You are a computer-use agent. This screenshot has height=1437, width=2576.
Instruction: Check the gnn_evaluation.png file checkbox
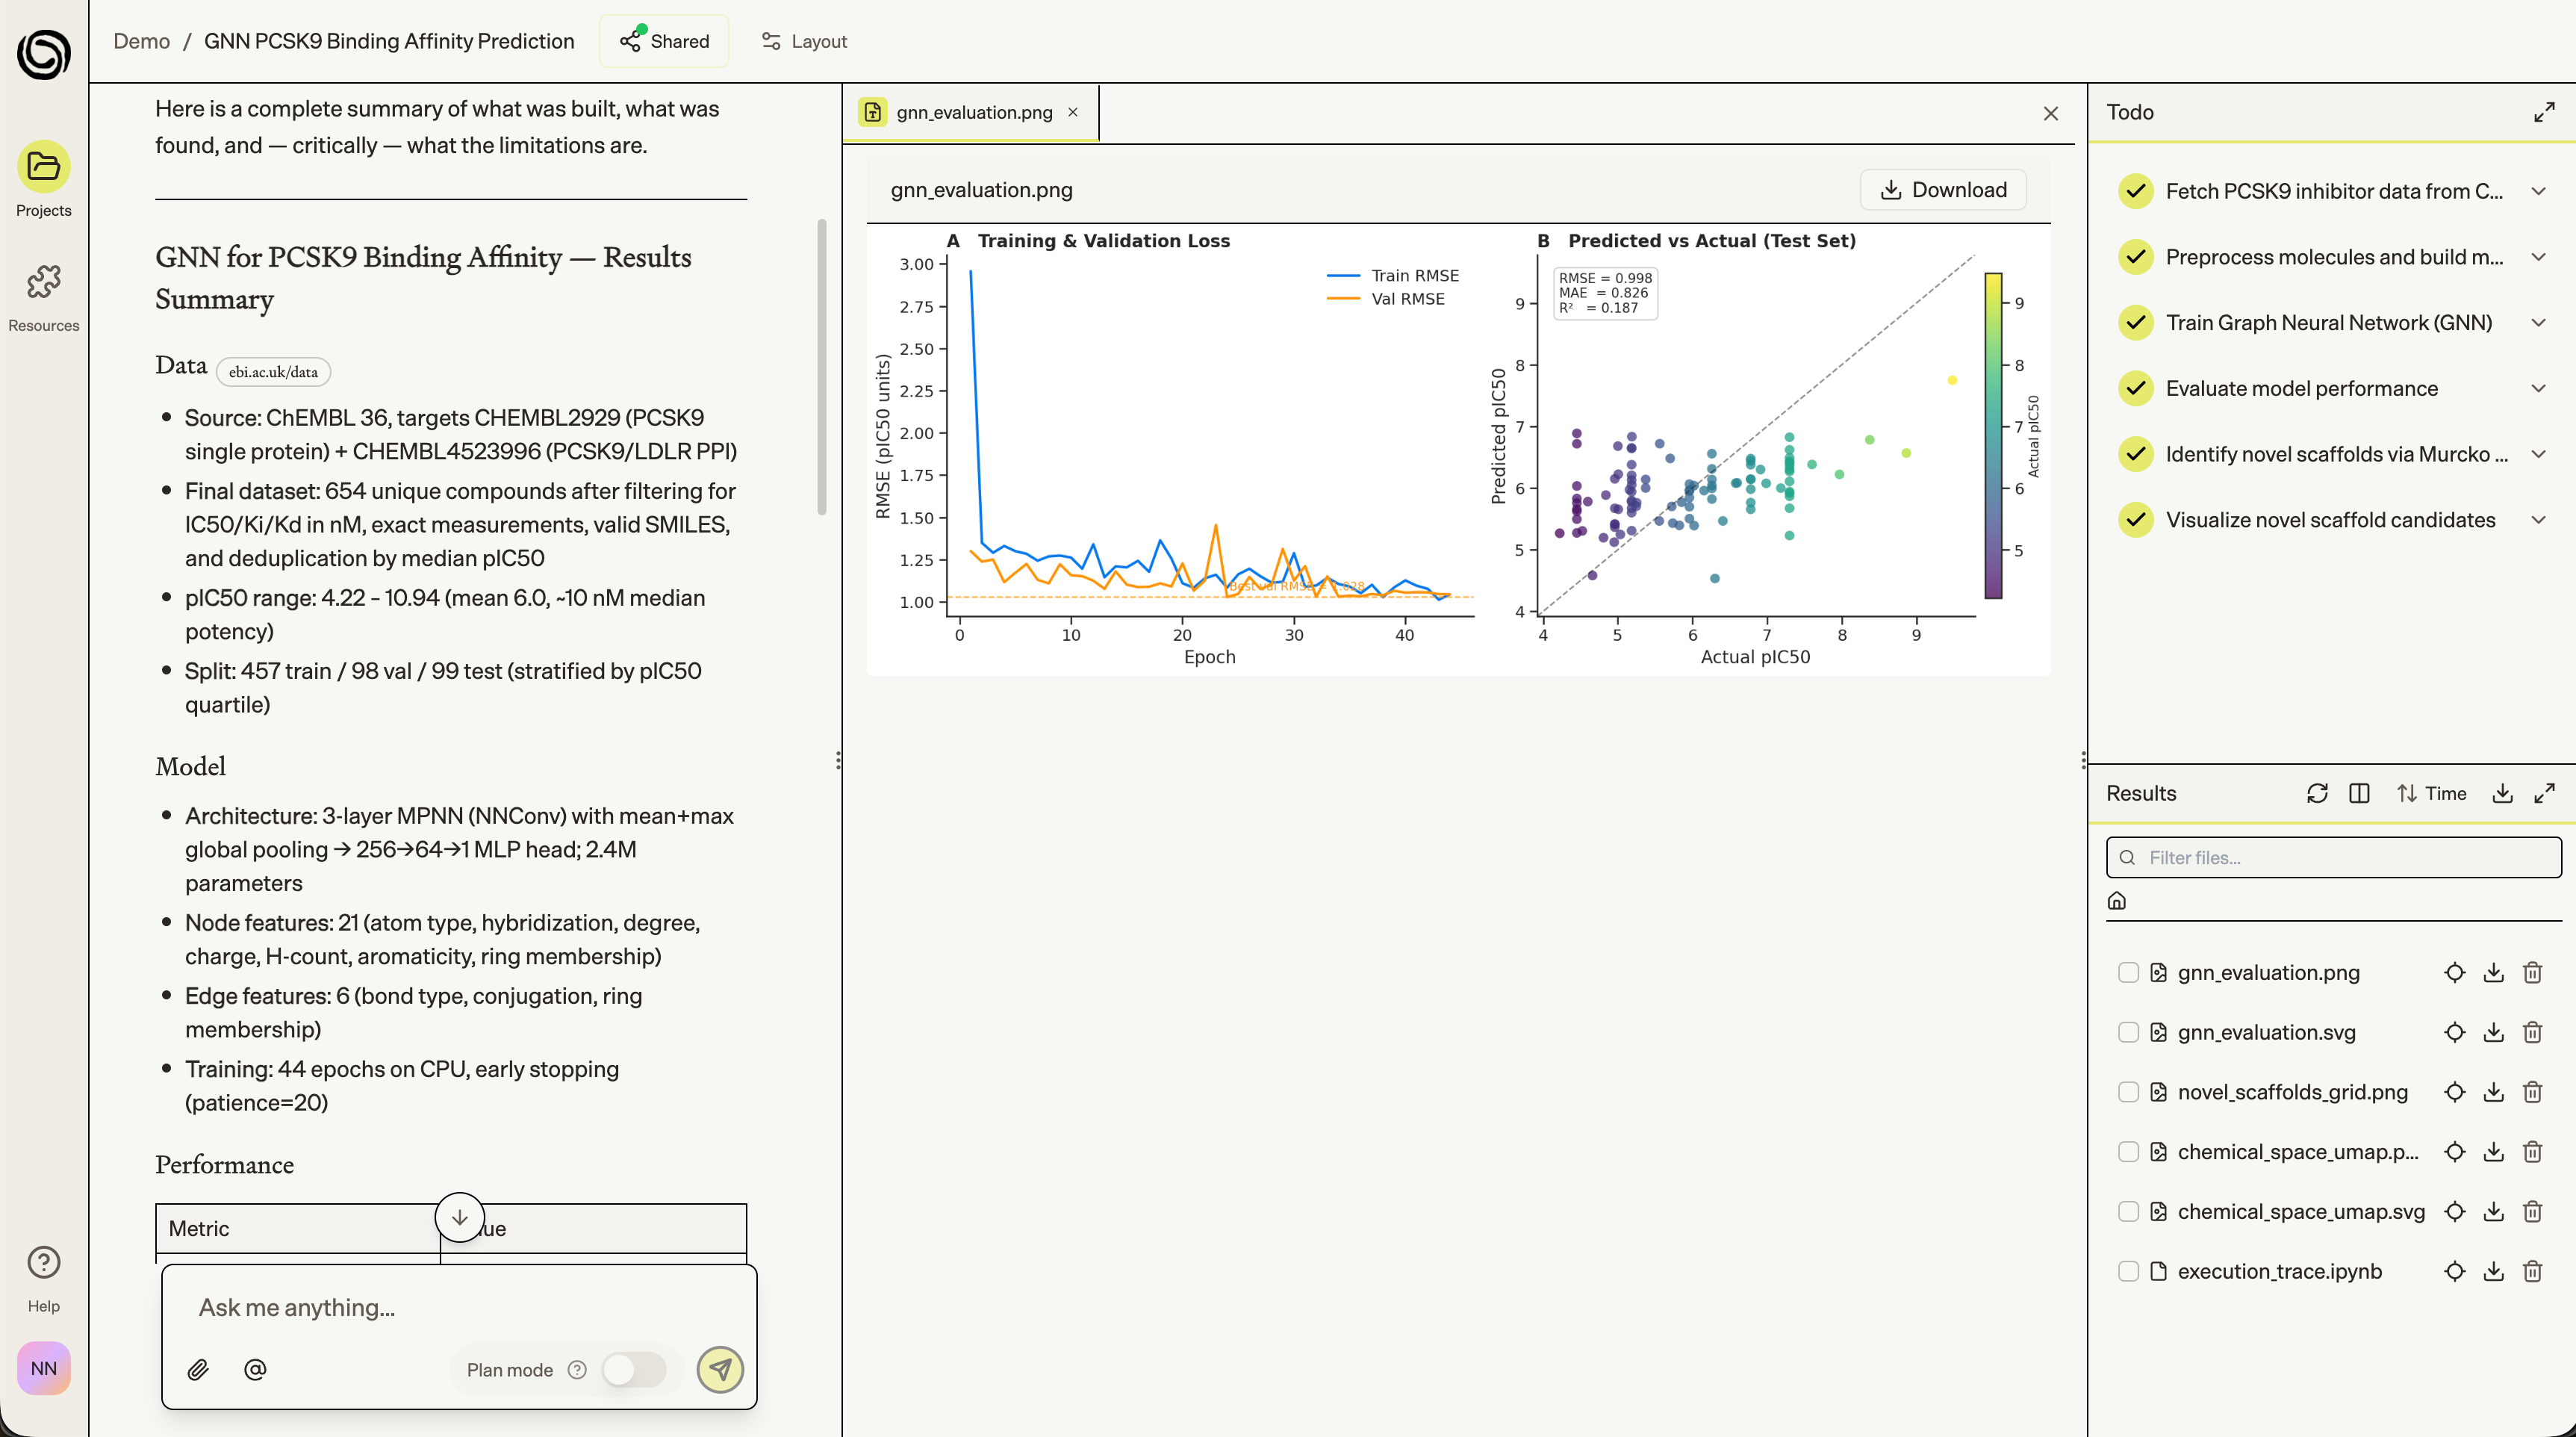click(x=2128, y=972)
